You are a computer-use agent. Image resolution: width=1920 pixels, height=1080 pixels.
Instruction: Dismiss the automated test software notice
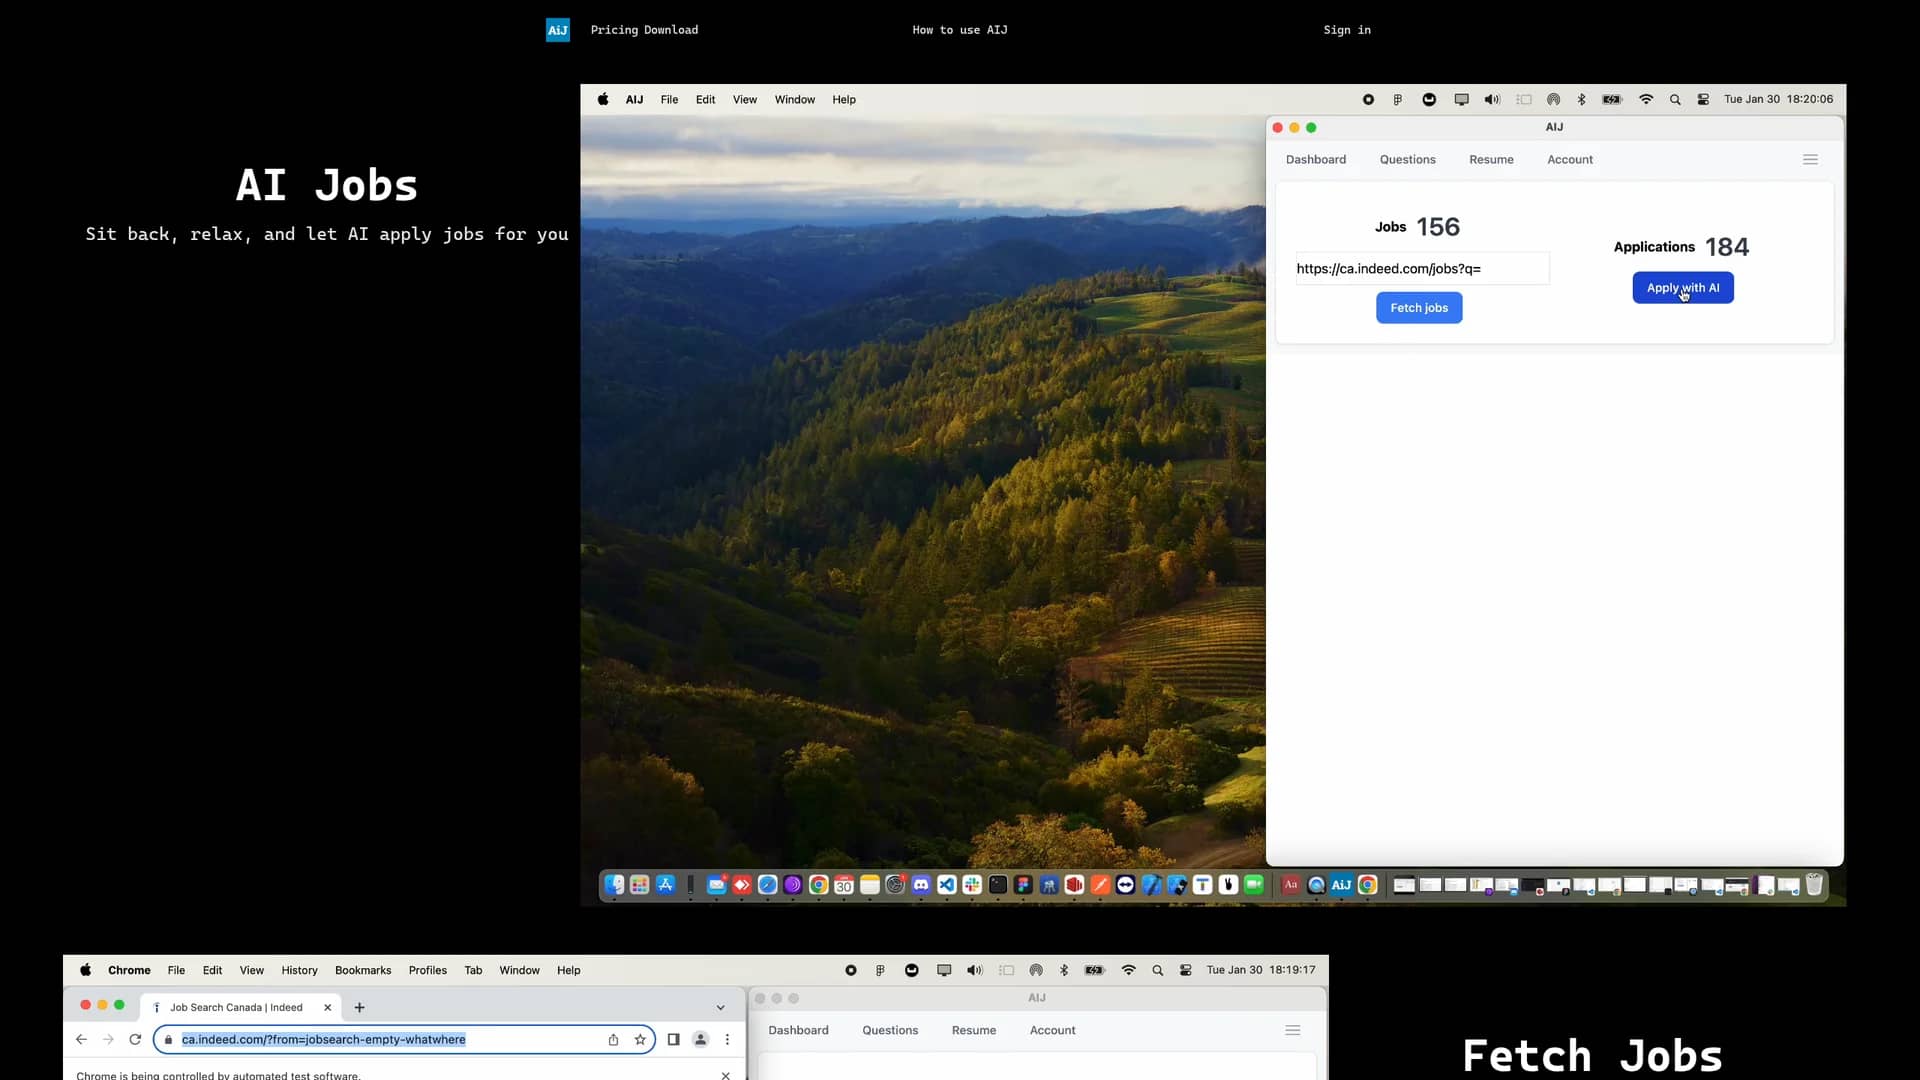(x=725, y=1075)
